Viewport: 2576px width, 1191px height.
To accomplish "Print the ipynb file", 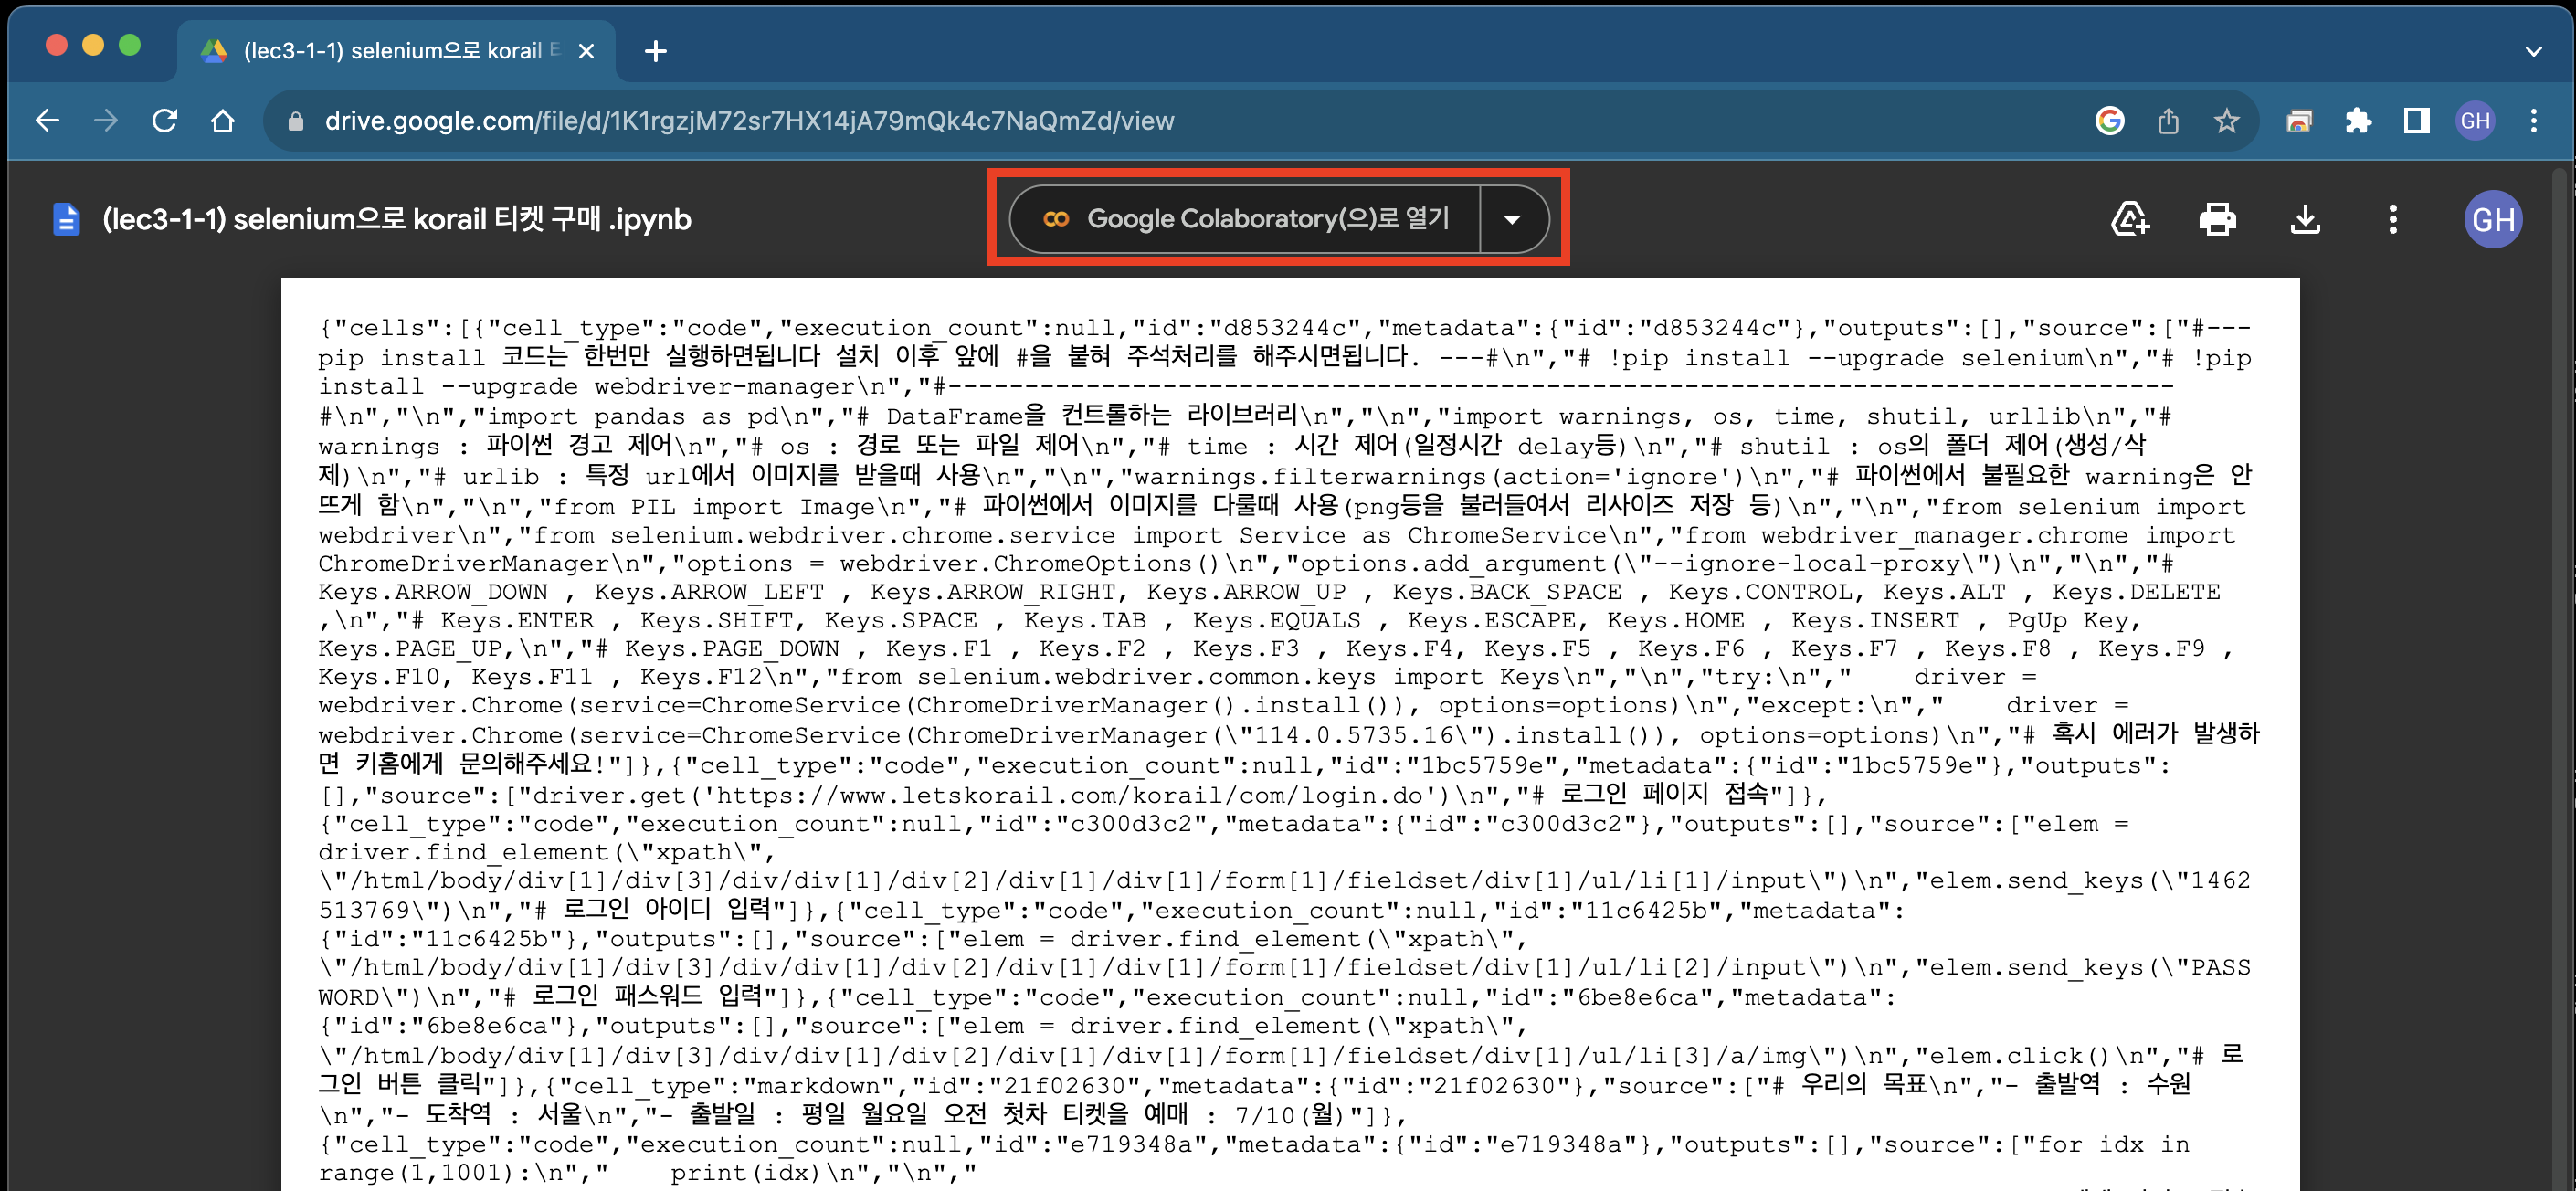I will coord(2217,219).
